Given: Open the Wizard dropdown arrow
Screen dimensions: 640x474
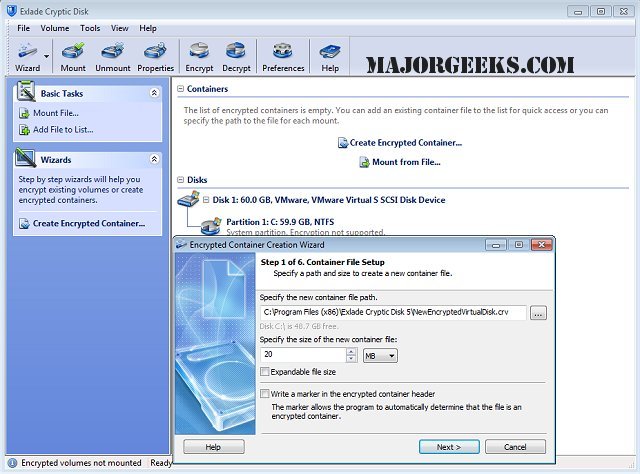Looking at the screenshot, I should point(47,57).
